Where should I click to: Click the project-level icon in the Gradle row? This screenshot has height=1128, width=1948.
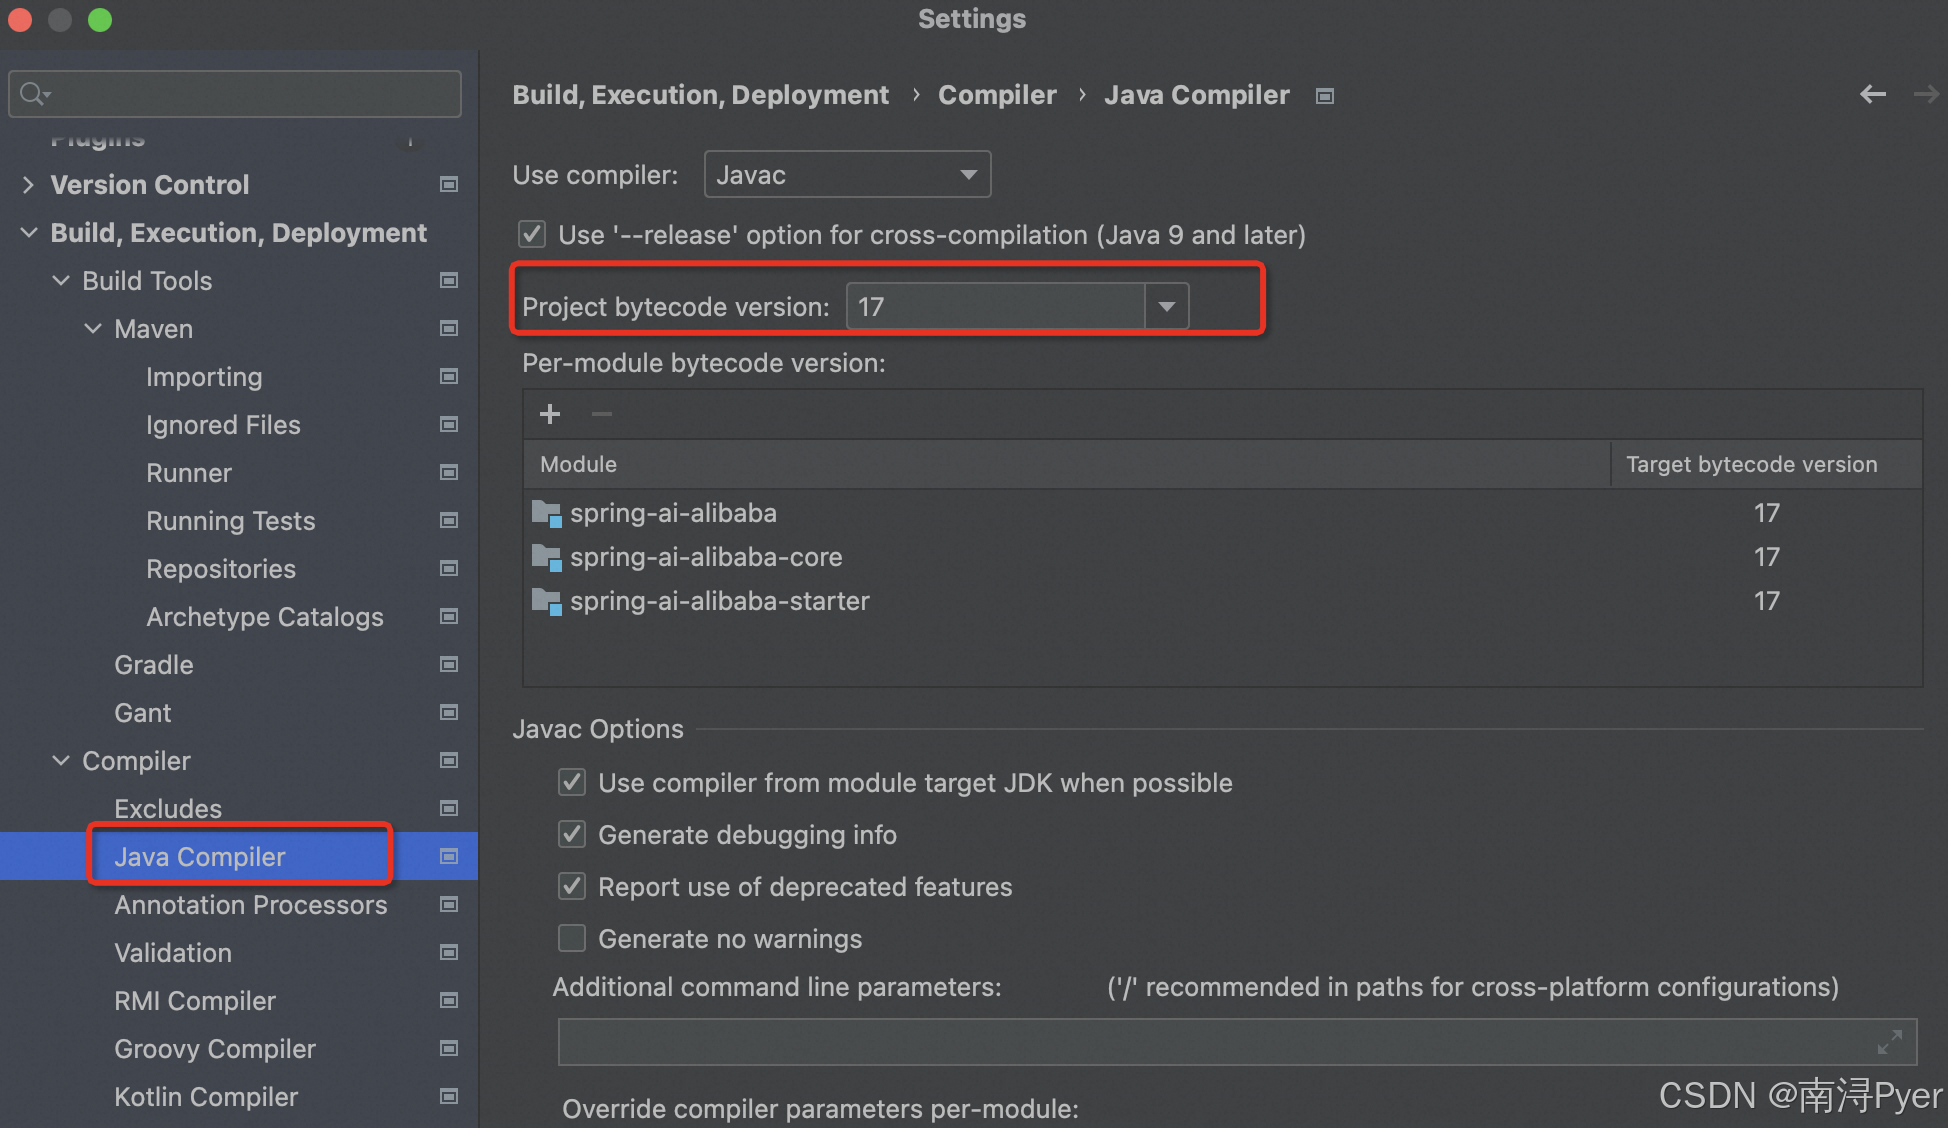(x=449, y=664)
